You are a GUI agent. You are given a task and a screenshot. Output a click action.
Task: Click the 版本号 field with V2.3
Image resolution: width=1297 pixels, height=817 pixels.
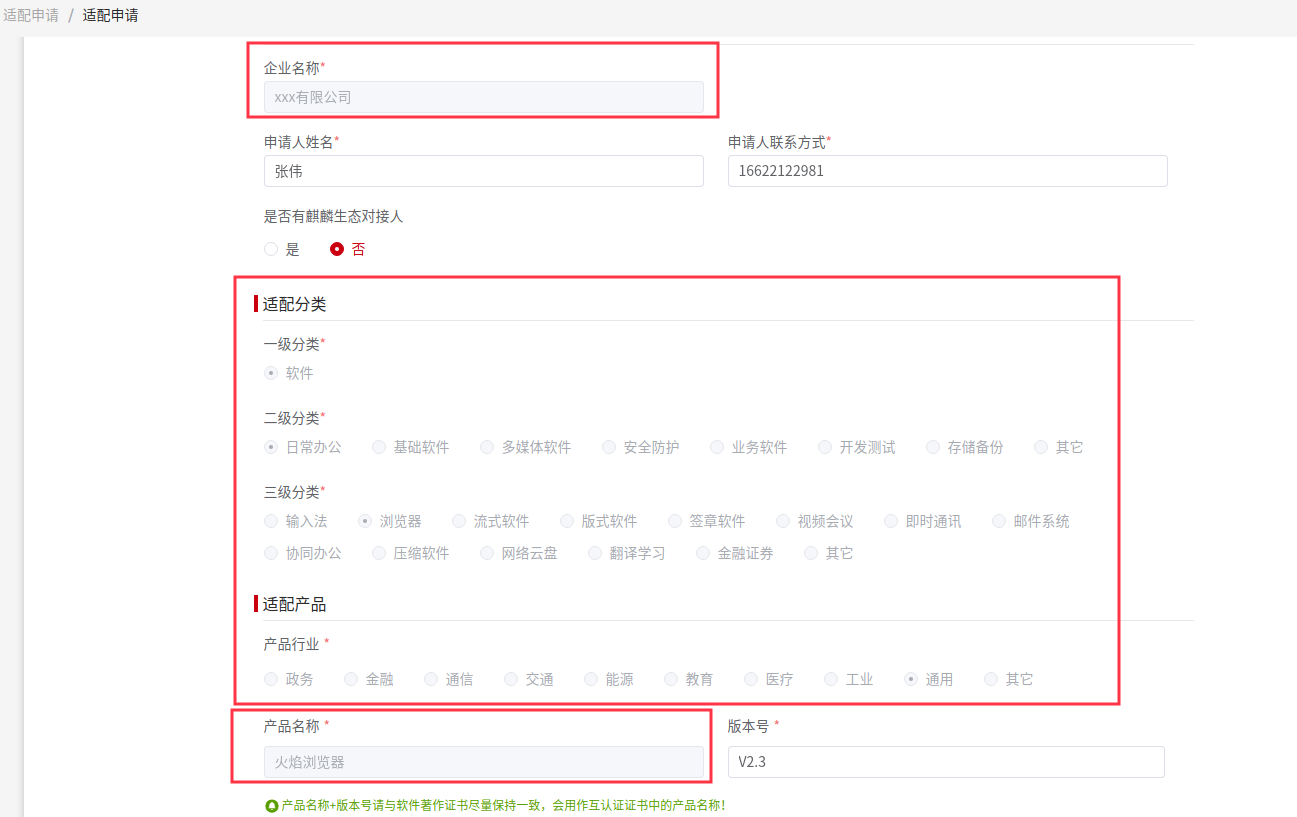pos(945,762)
